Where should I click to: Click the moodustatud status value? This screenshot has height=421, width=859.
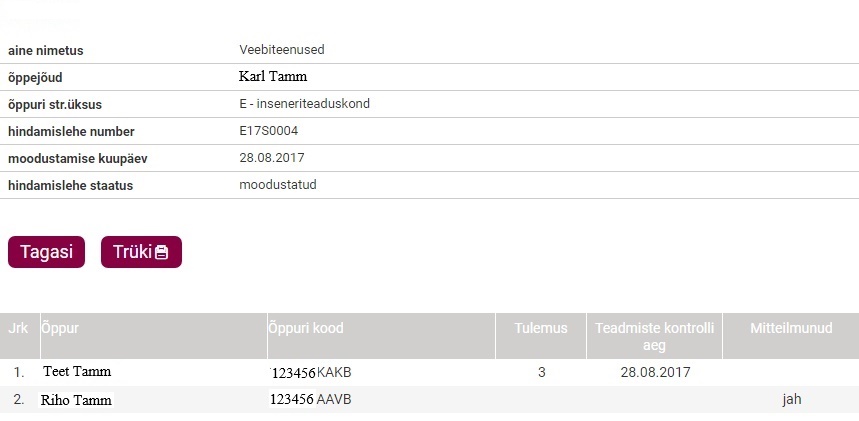[278, 185]
